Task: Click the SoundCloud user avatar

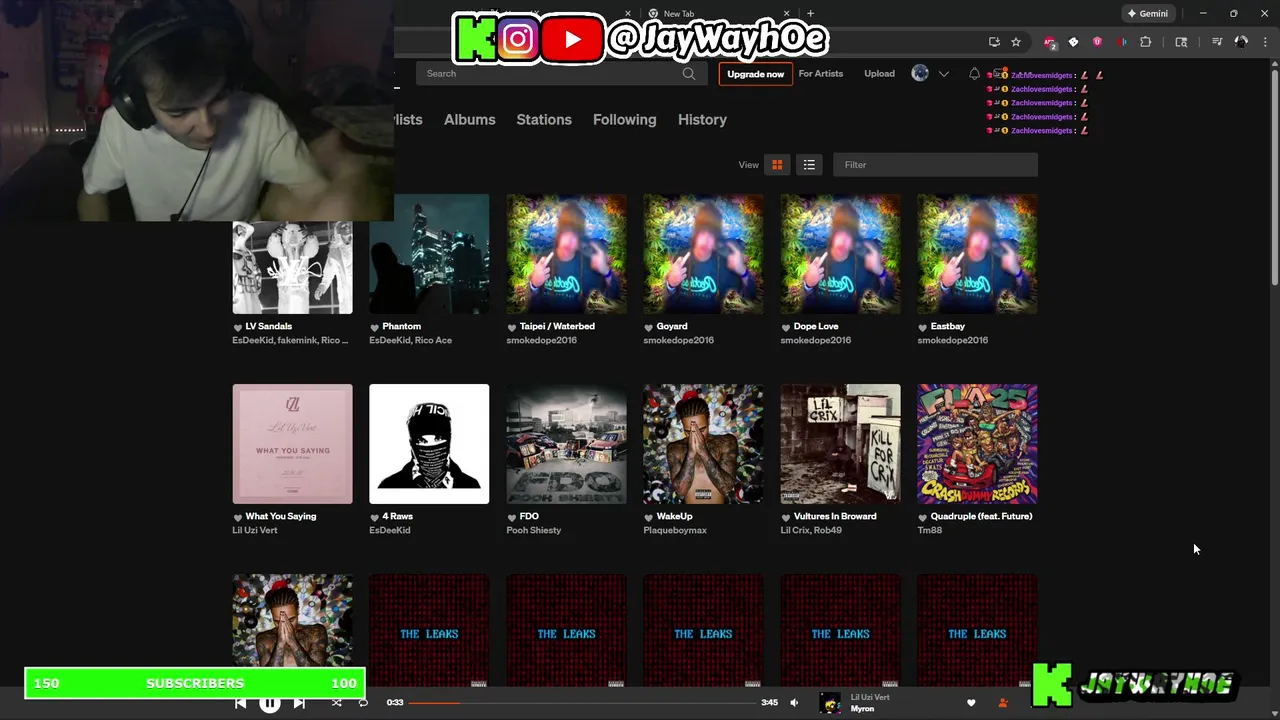Action: coord(920,73)
